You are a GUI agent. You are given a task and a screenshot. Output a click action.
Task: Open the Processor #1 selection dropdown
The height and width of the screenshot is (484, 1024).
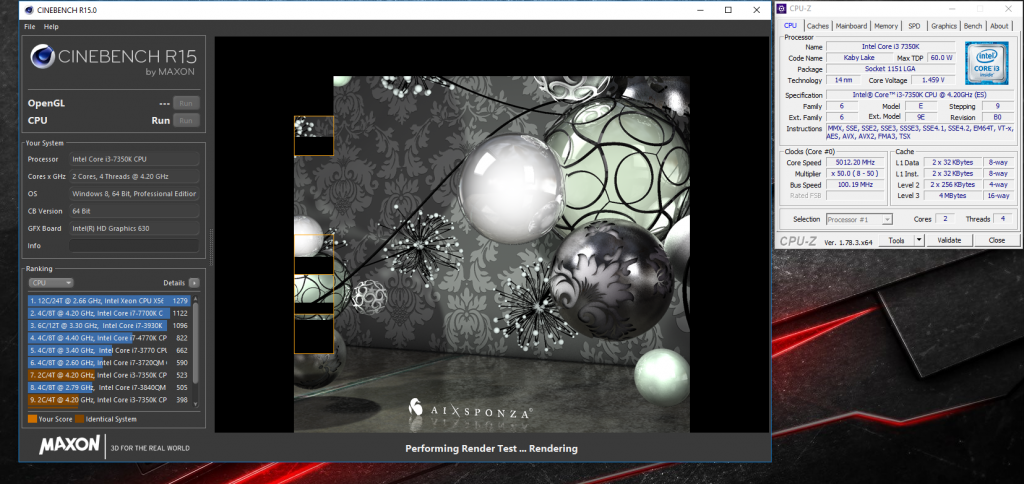(x=859, y=219)
